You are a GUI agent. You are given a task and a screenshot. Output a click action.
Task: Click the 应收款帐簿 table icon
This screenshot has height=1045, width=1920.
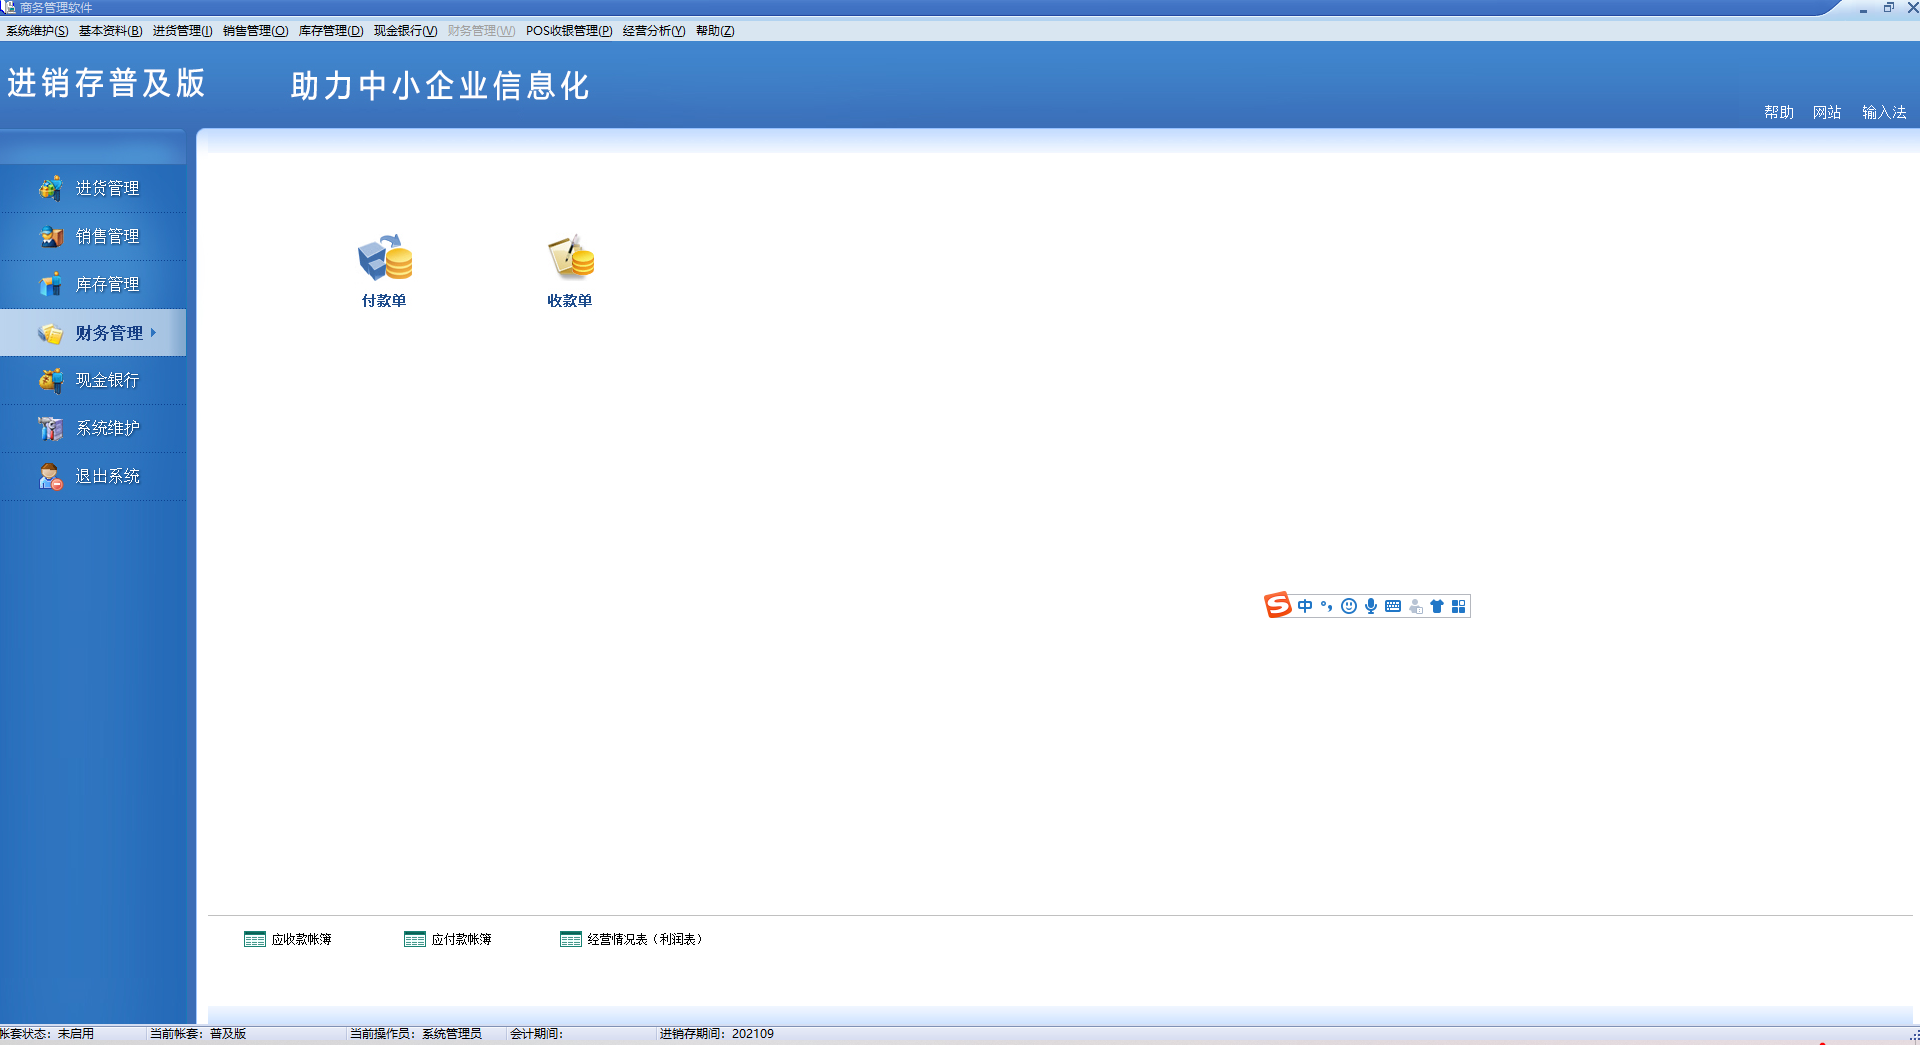coord(254,939)
